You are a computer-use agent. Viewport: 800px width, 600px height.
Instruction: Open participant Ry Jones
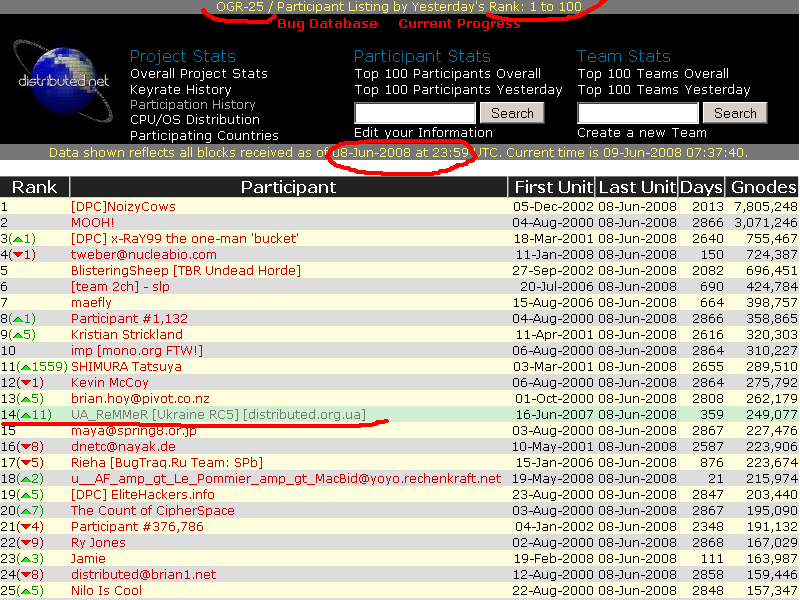[98, 543]
